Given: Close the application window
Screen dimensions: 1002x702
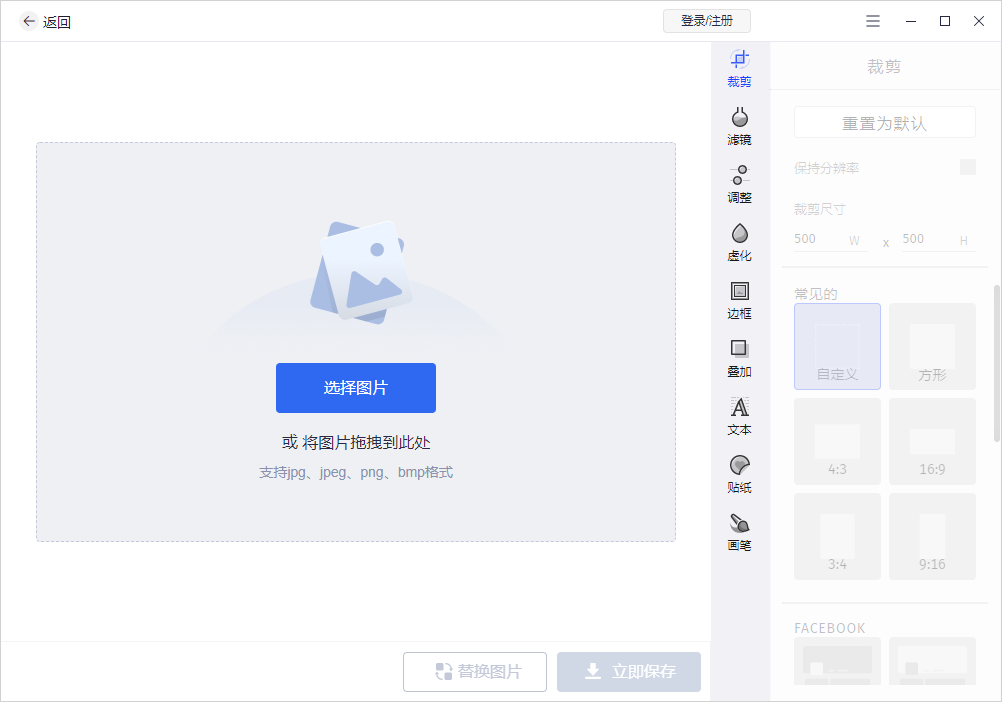Looking at the screenshot, I should coord(978,21).
